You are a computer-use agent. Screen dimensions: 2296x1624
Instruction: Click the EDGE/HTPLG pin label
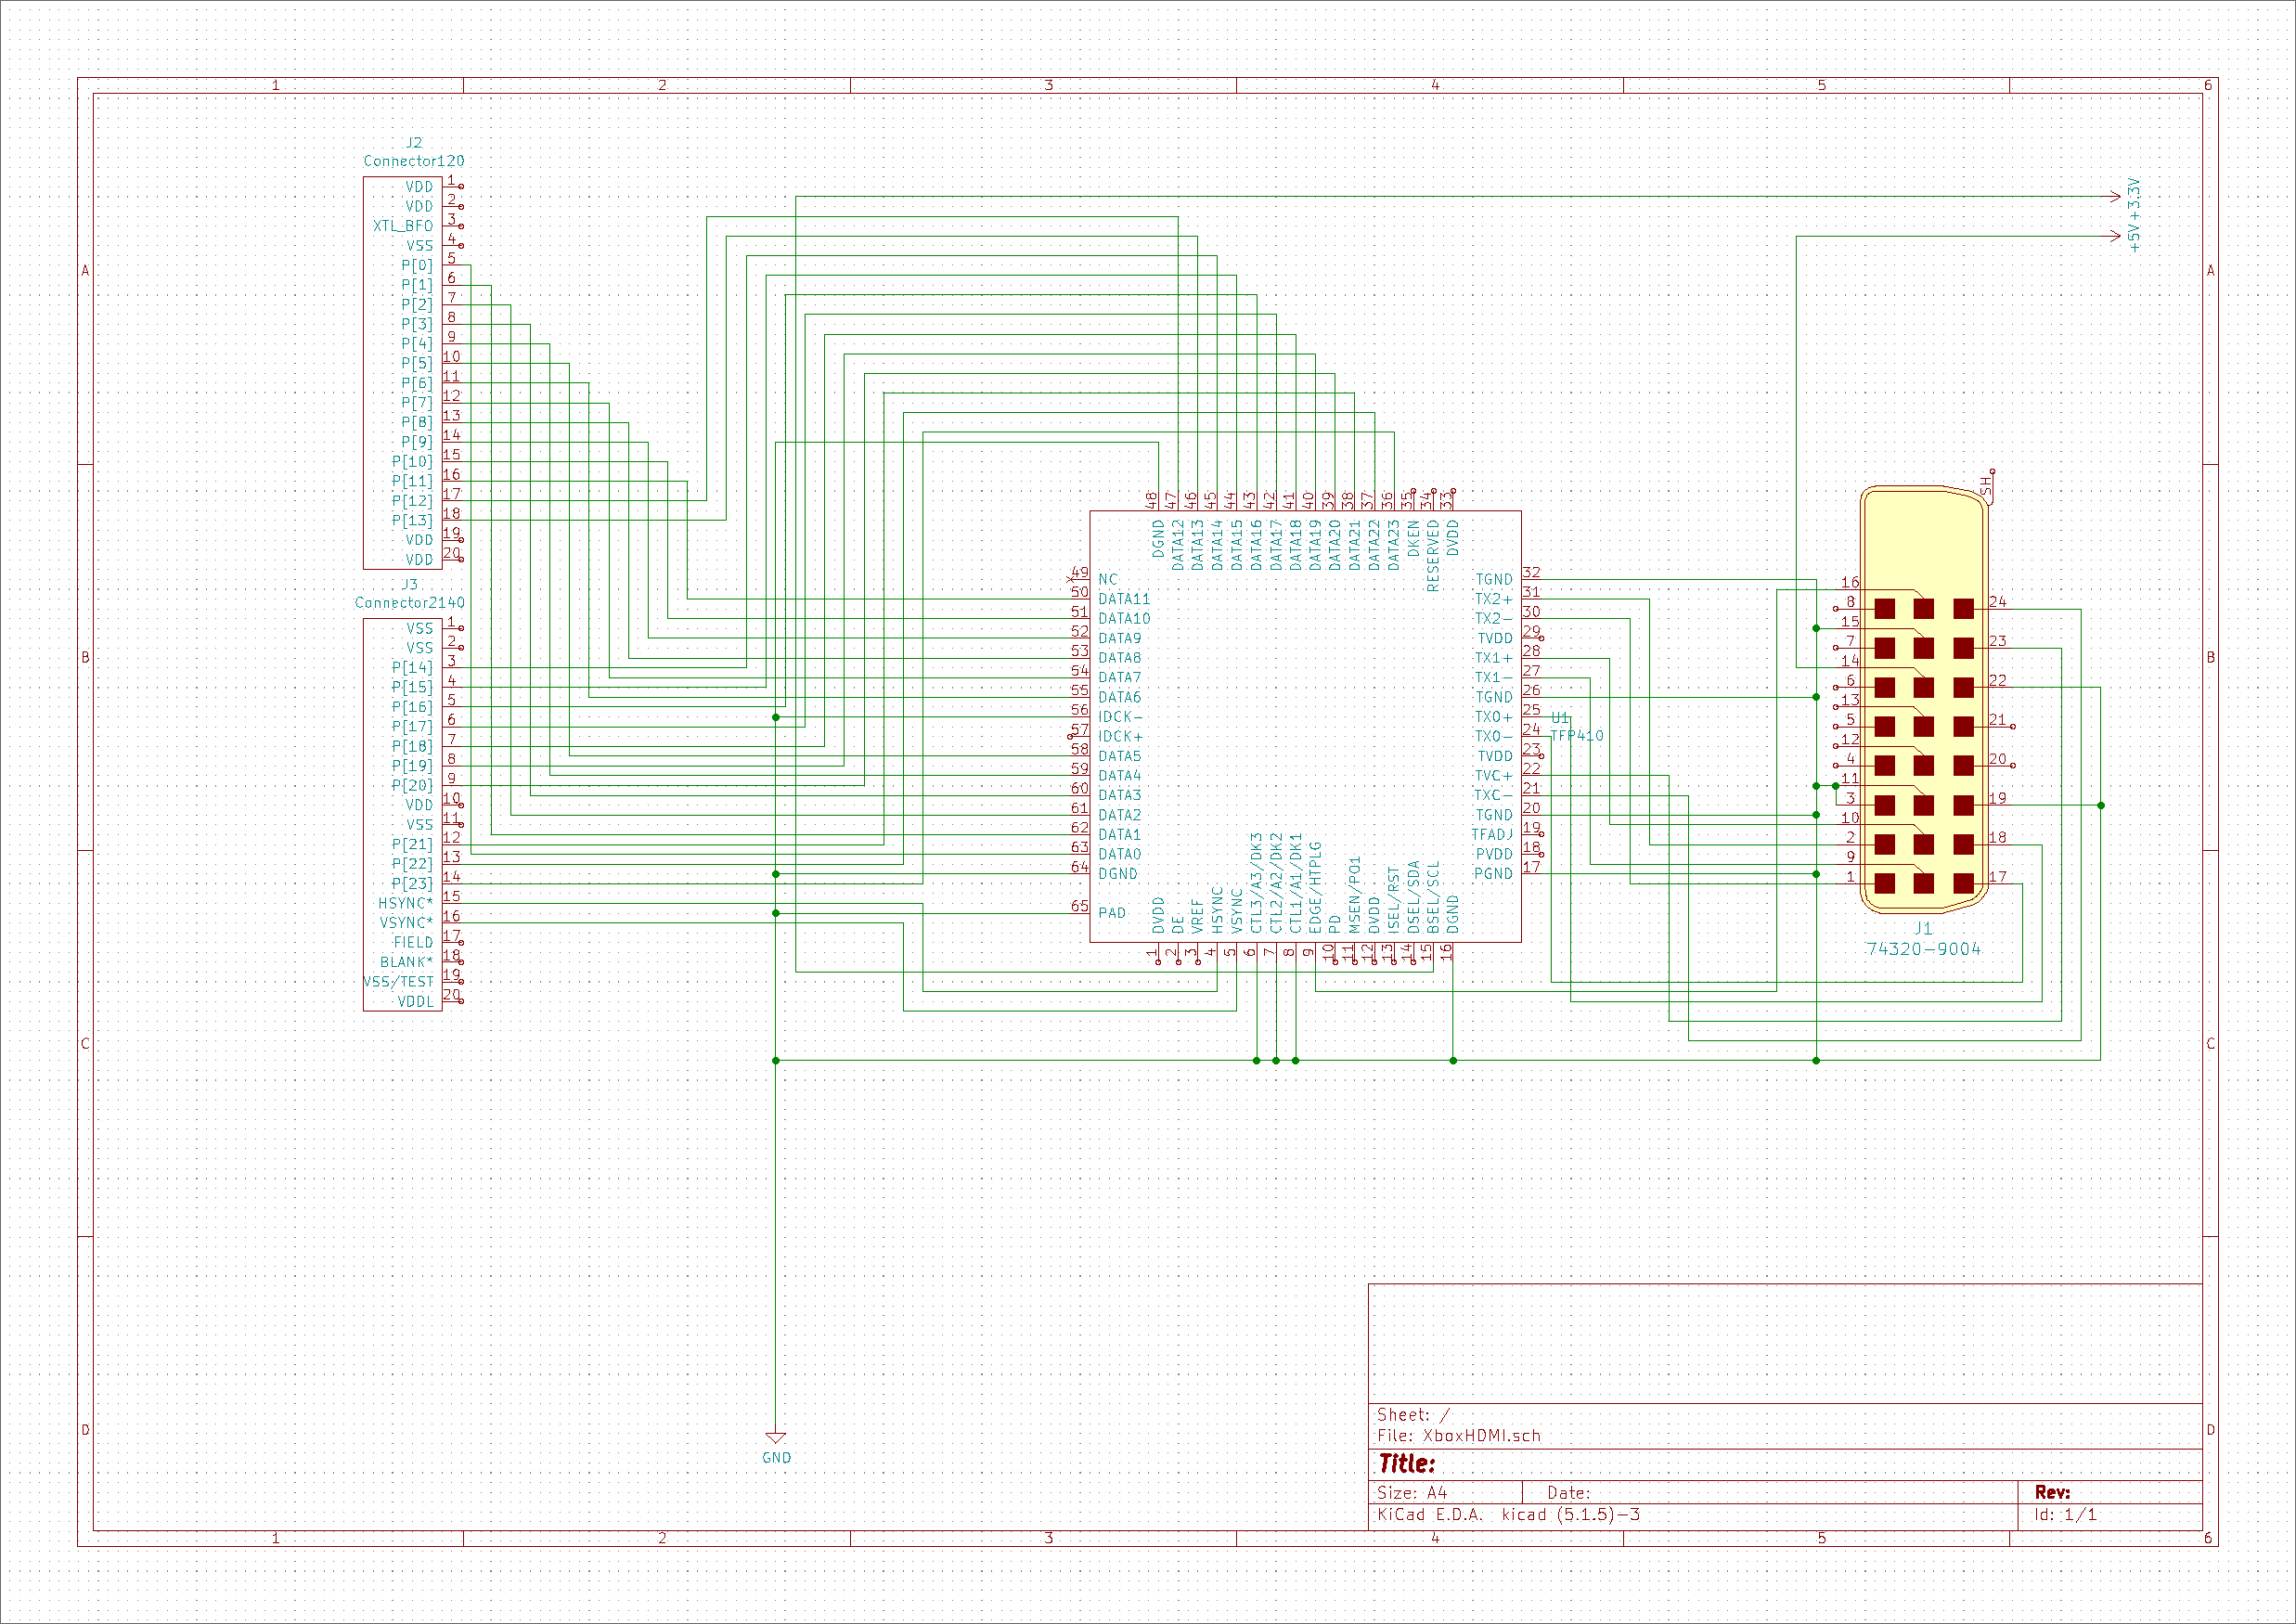pos(1315,887)
